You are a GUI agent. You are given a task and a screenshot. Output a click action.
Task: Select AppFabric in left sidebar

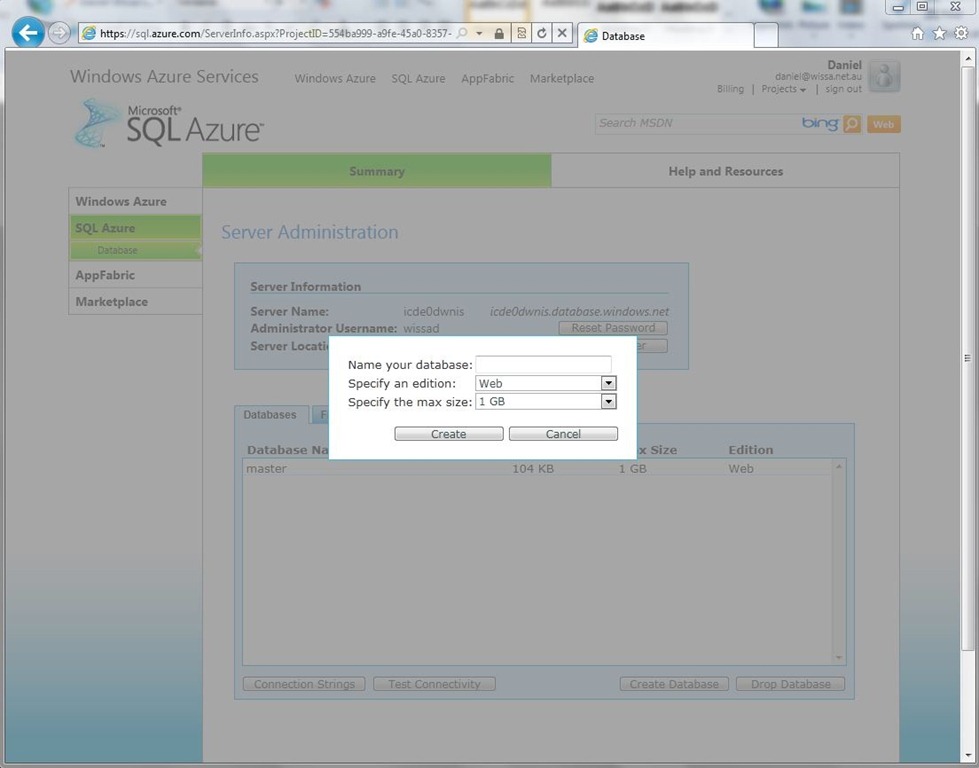pyautogui.click(x=135, y=275)
